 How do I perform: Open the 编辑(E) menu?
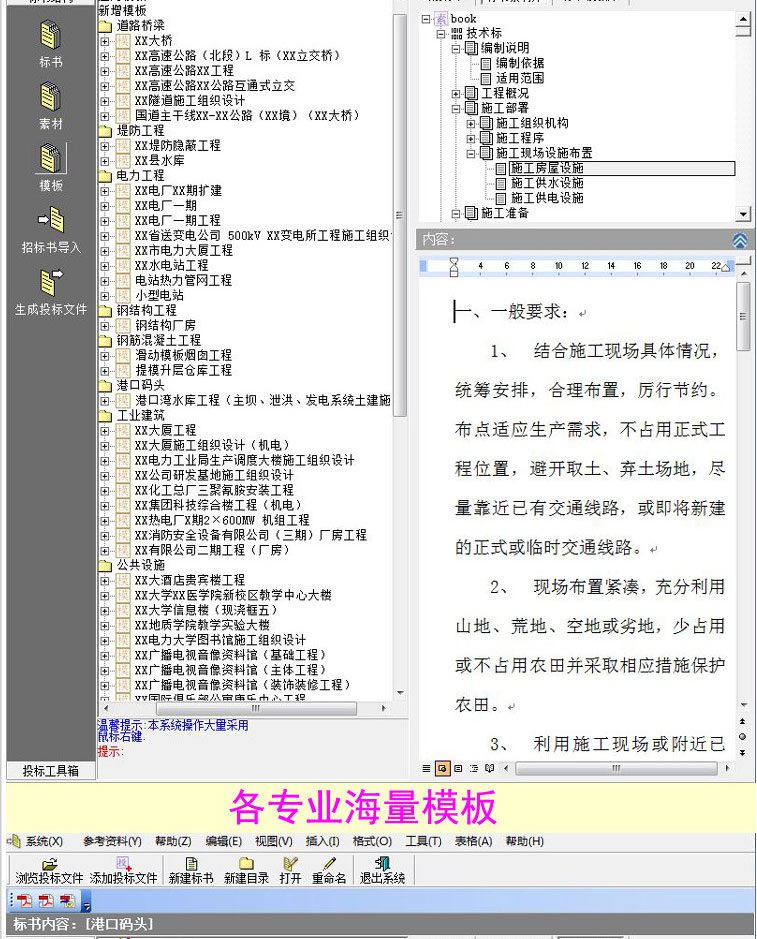click(x=223, y=841)
